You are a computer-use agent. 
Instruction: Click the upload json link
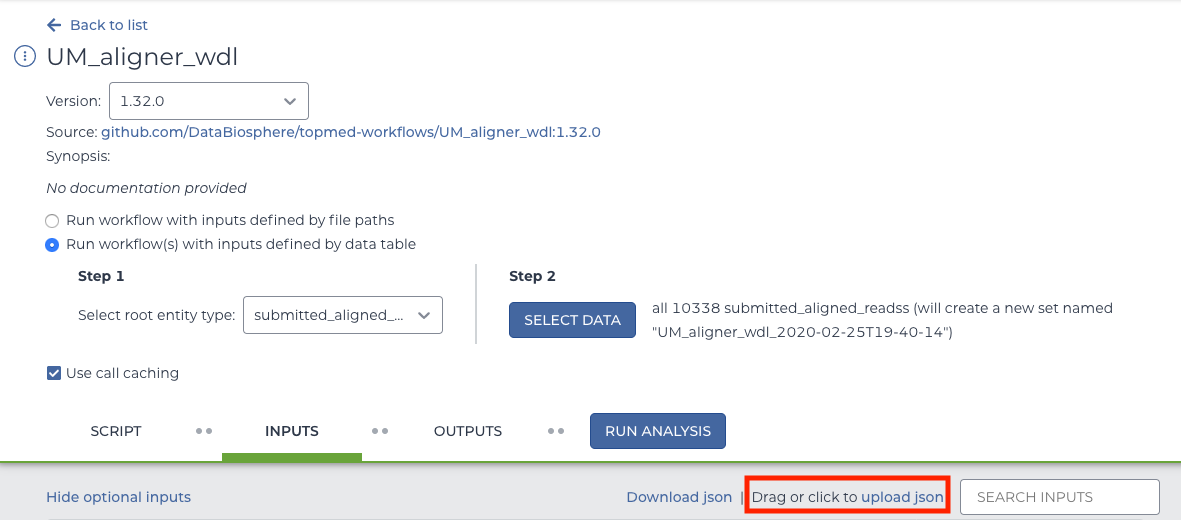pyautogui.click(x=902, y=497)
